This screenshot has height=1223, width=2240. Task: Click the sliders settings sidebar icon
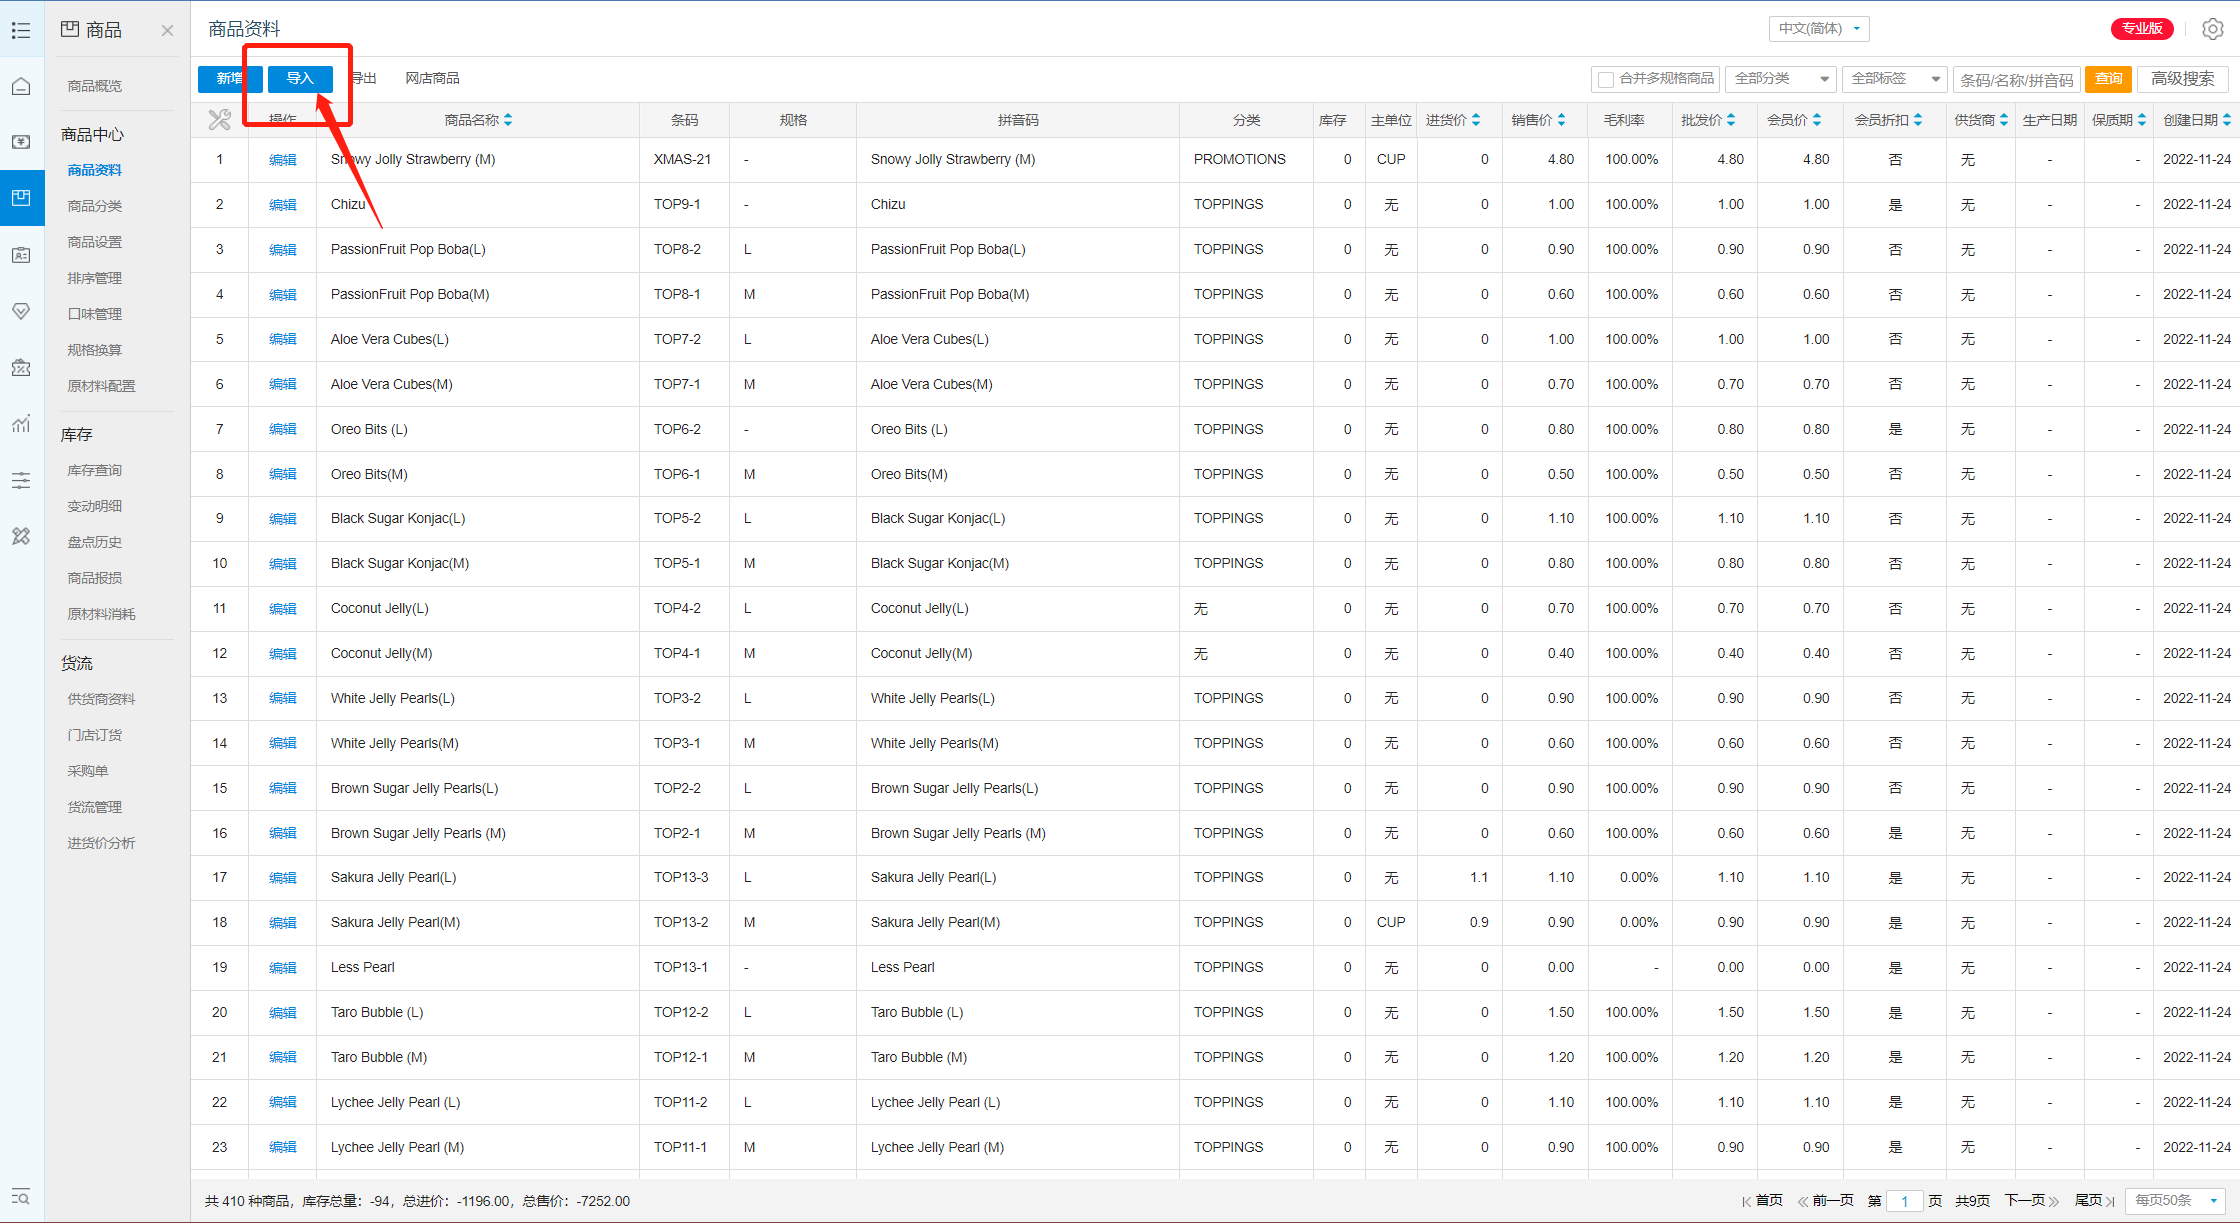pyautogui.click(x=21, y=481)
